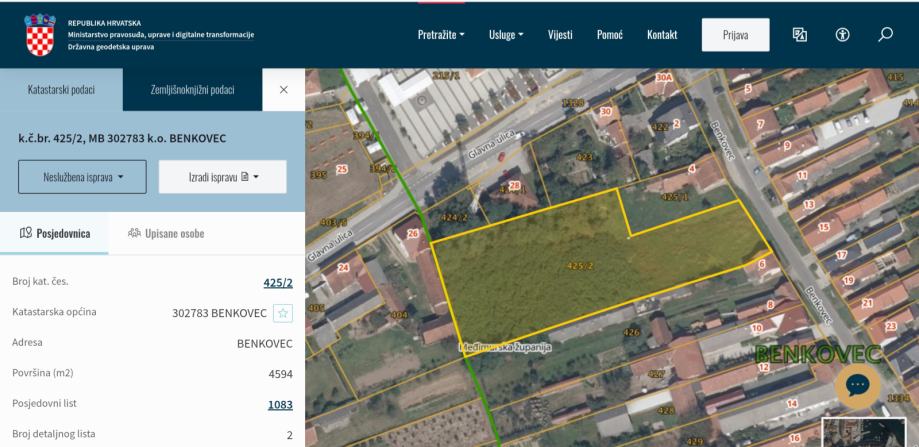Click the Međimurska županija map label
919x447 pixels.
click(505, 347)
